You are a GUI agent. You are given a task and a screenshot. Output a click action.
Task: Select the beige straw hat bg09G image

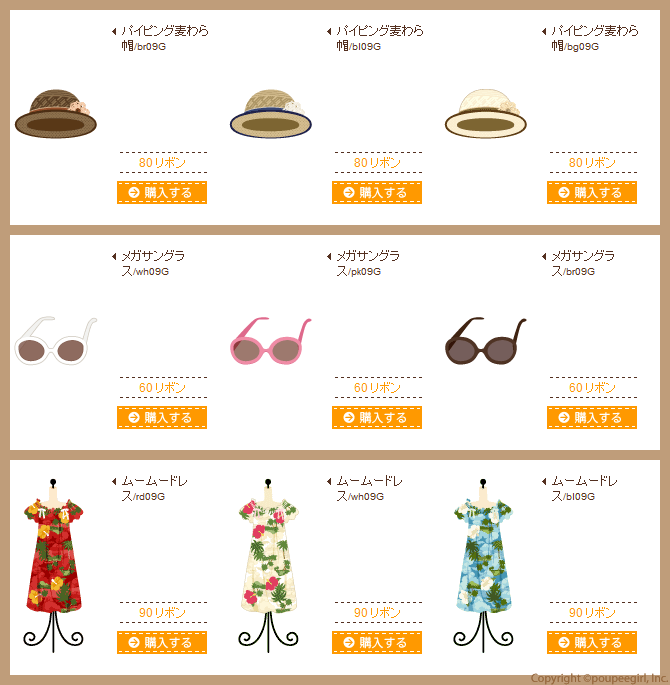point(486,114)
